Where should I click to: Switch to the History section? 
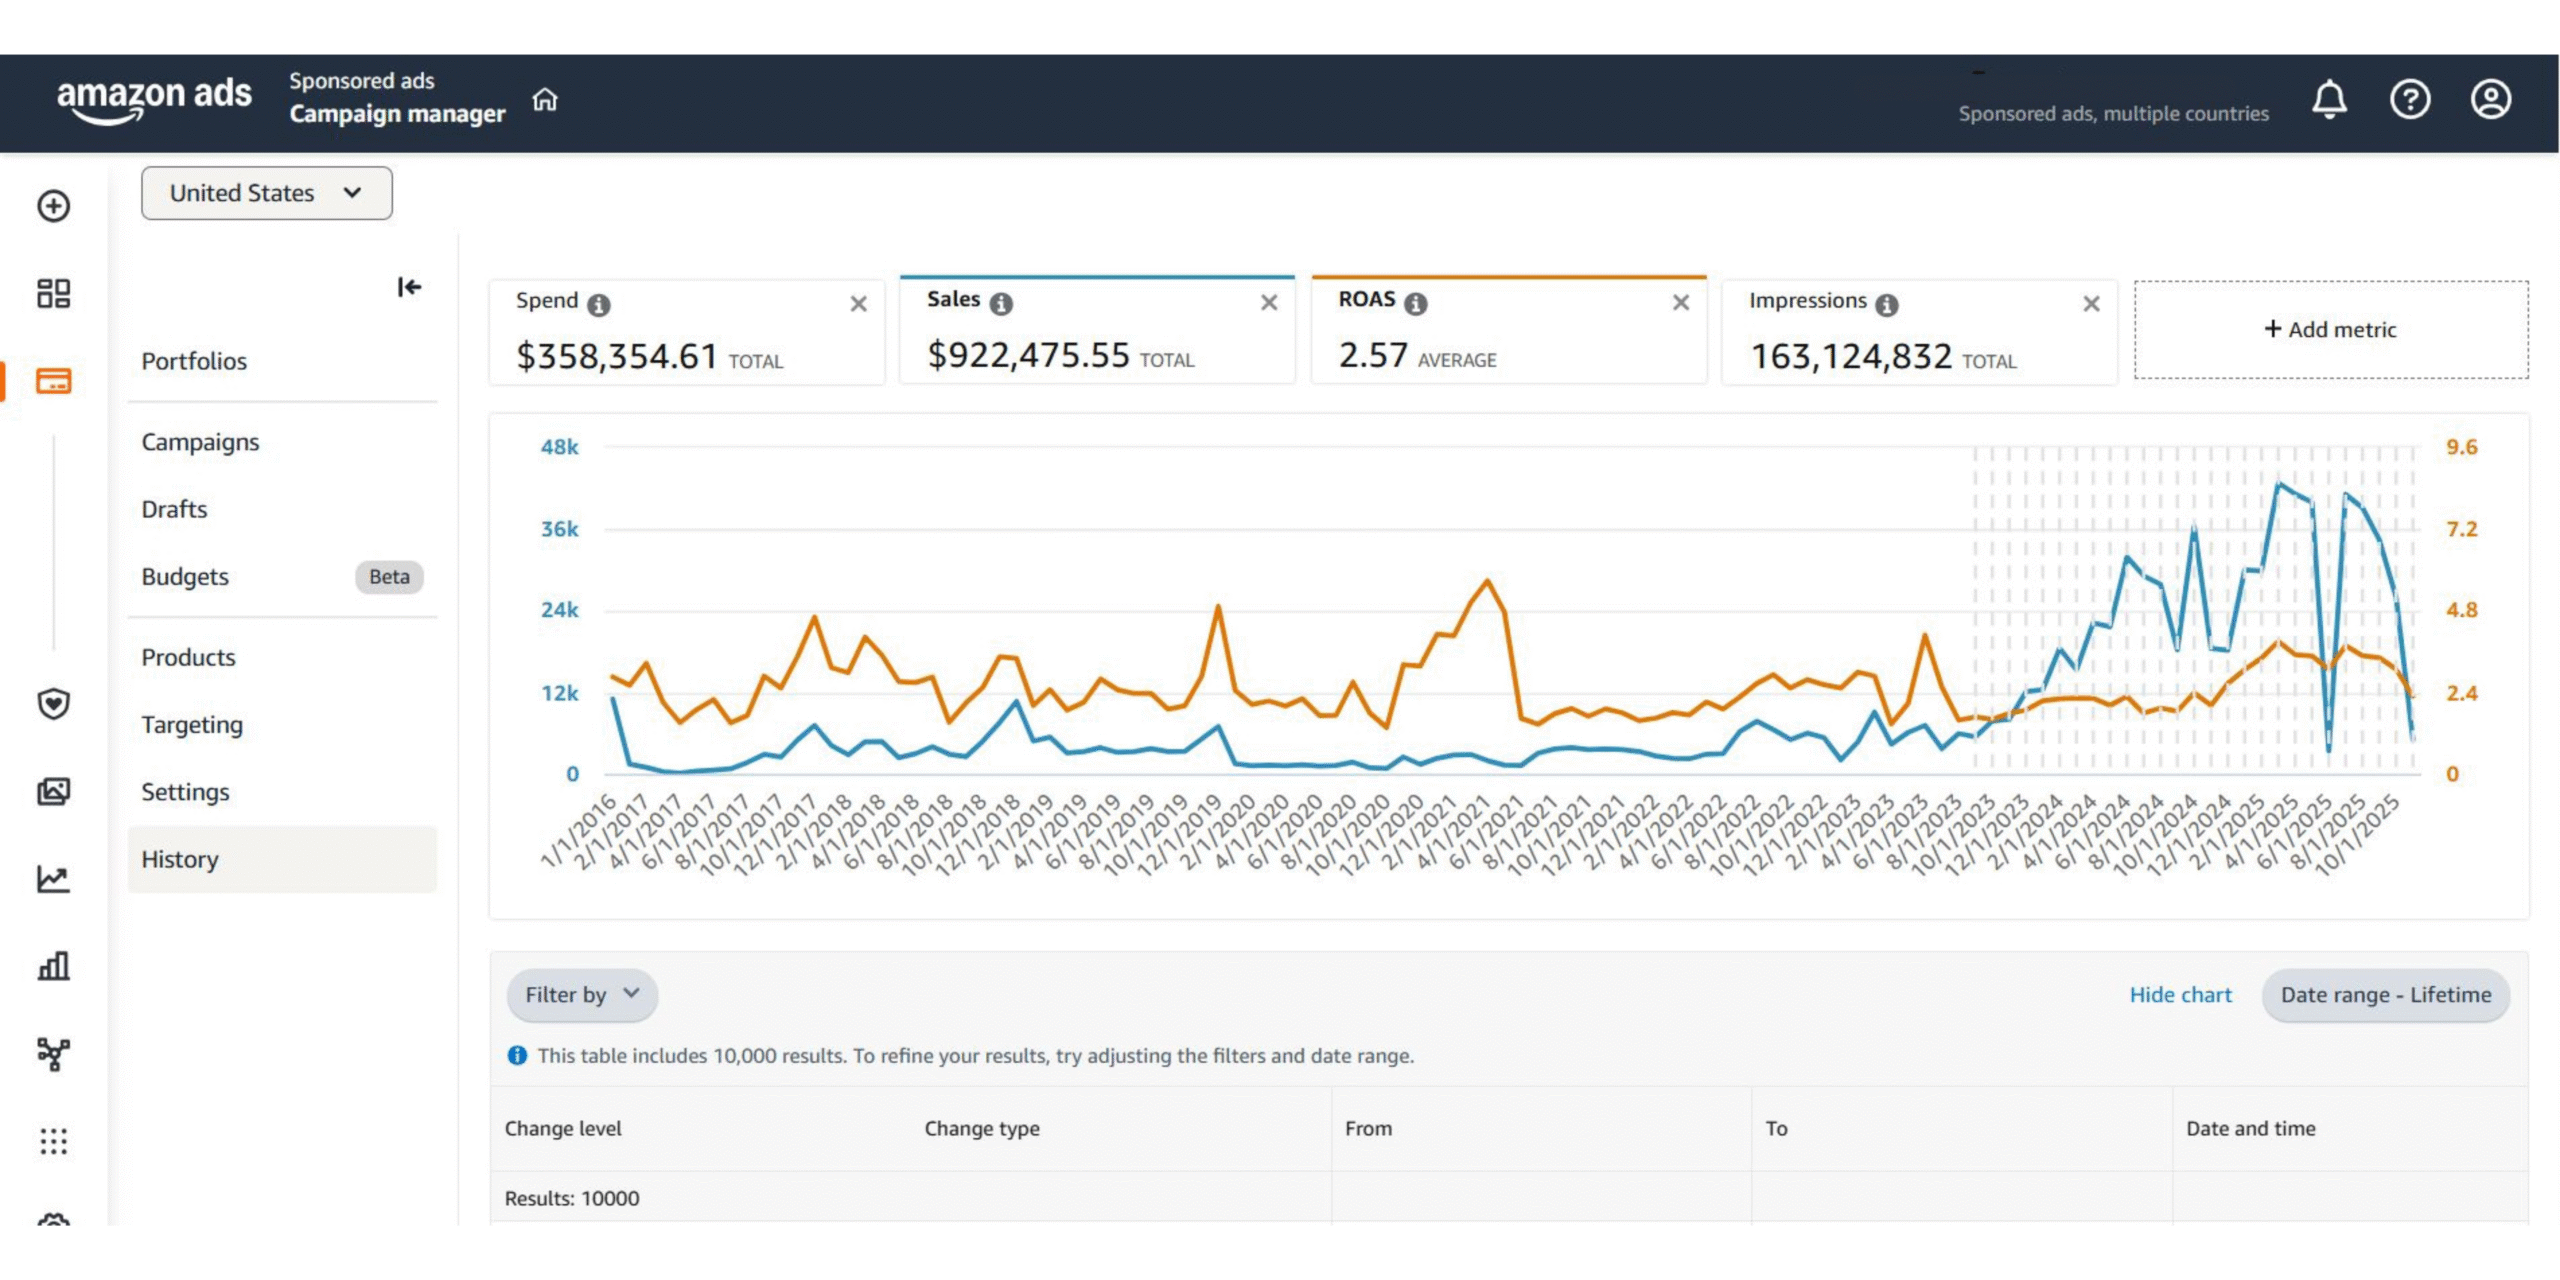pos(180,859)
